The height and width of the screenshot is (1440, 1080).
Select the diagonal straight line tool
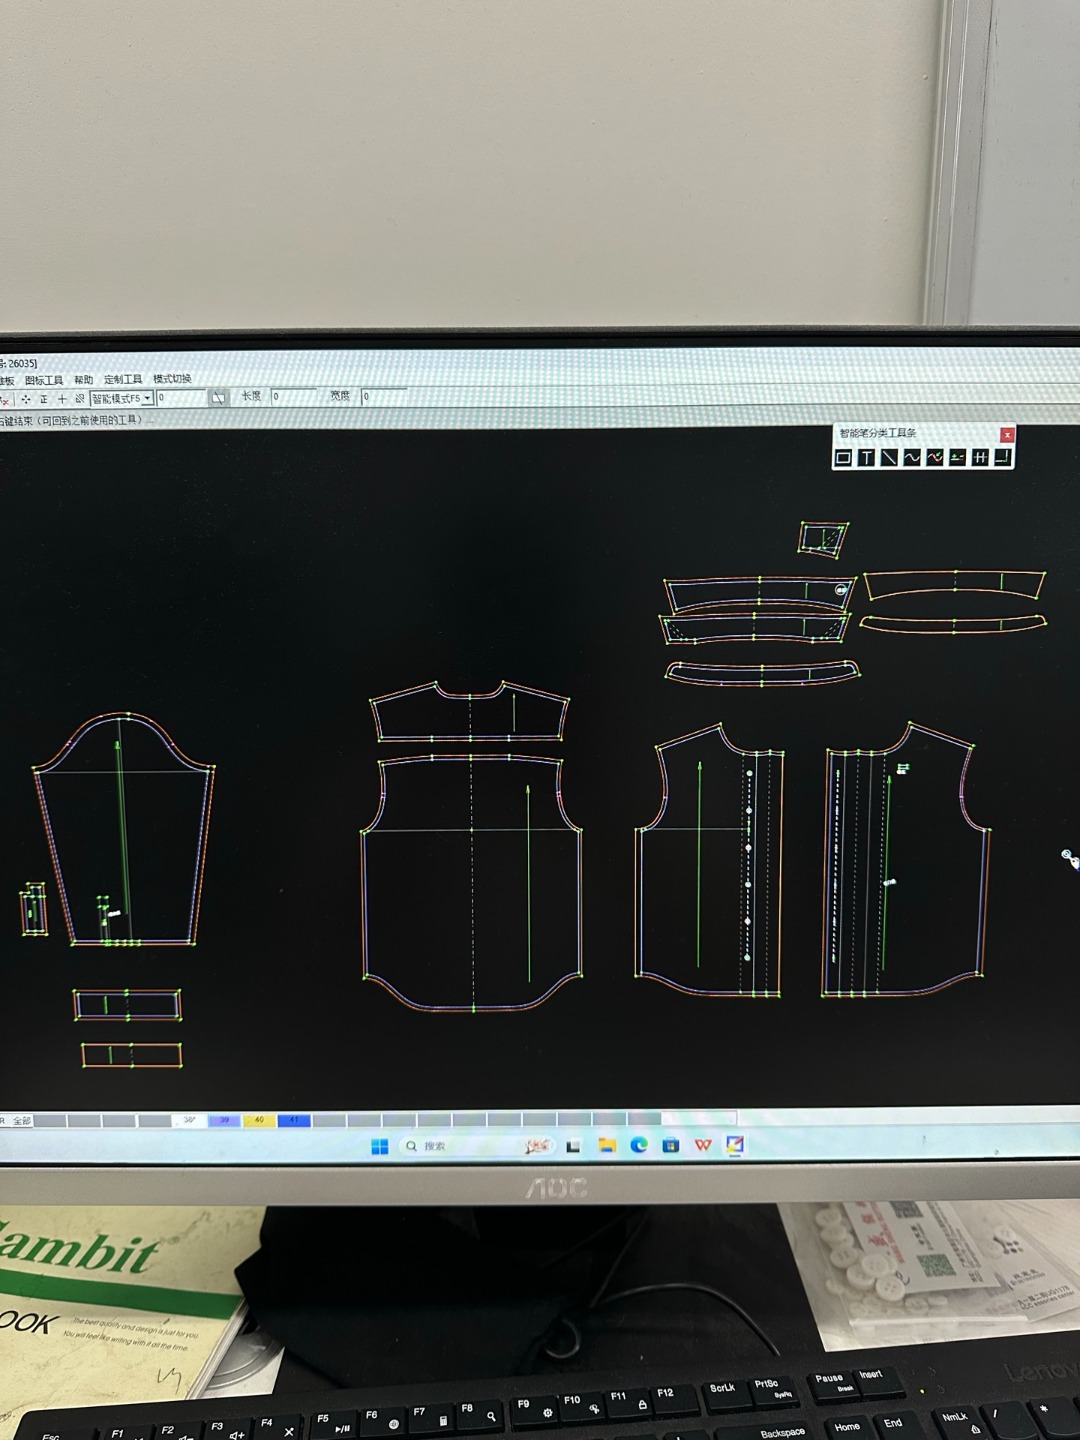point(889,458)
